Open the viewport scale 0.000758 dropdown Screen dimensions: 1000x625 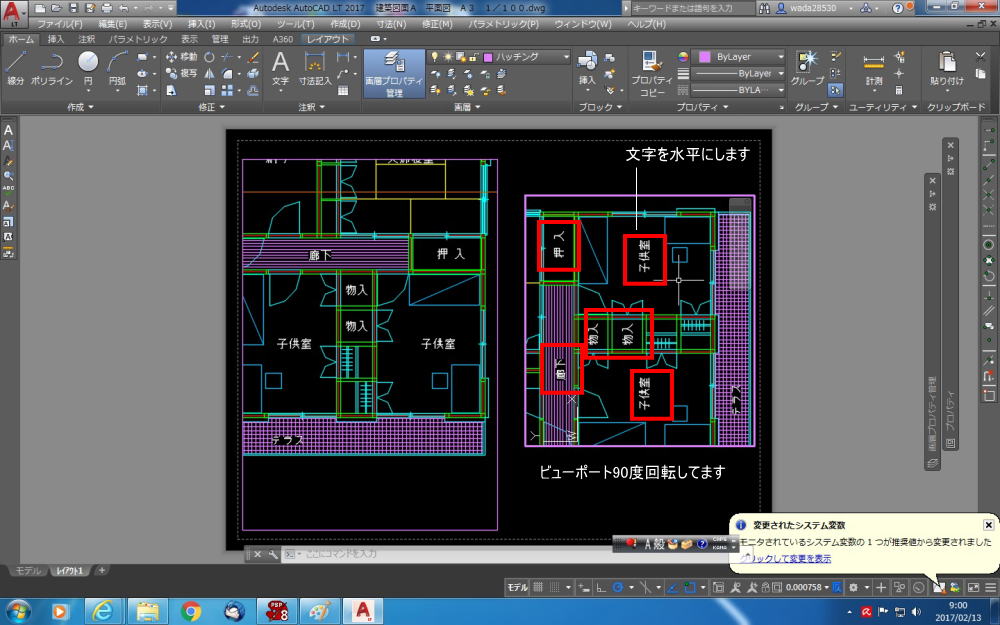point(807,587)
